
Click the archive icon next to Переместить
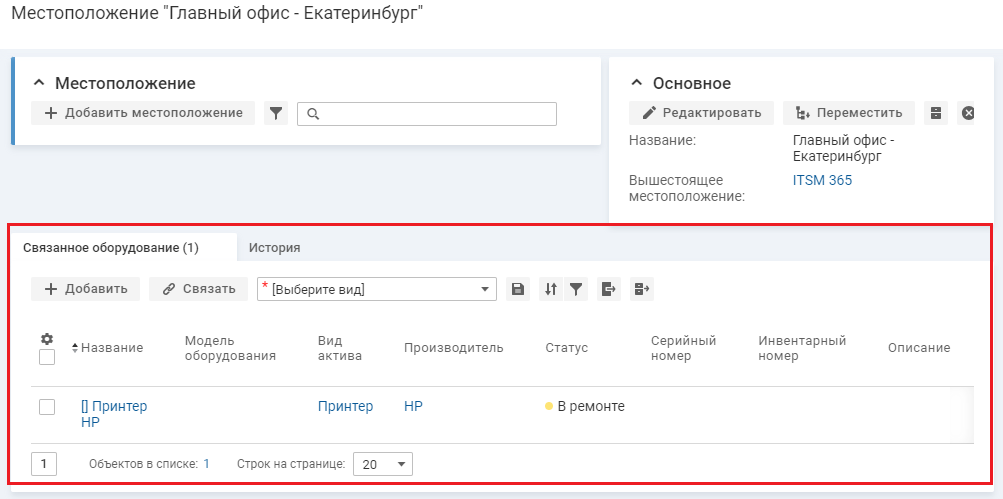pos(936,113)
